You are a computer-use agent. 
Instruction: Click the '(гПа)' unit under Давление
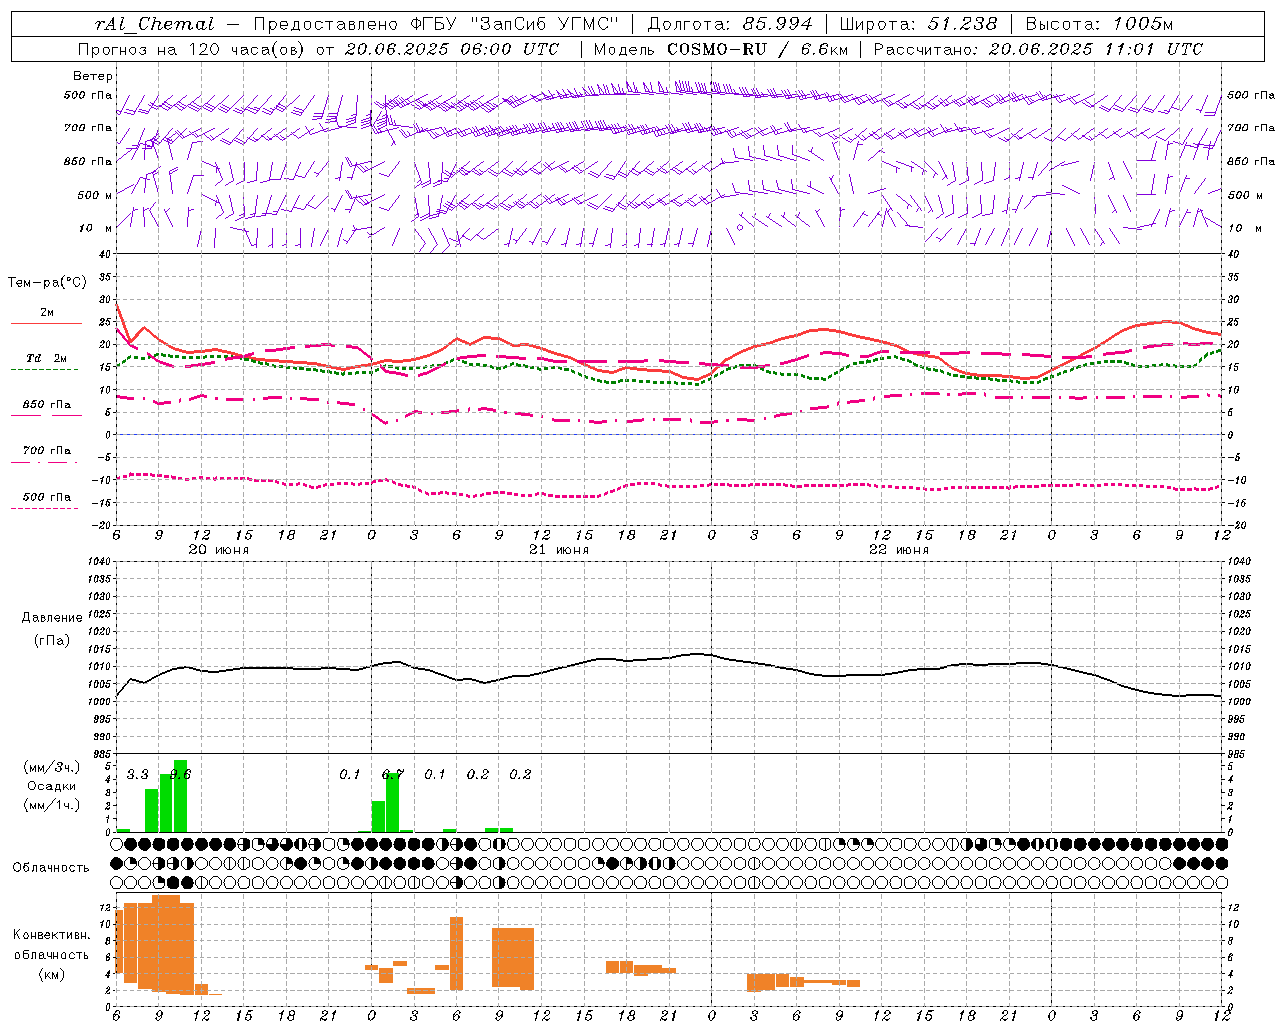52,641
